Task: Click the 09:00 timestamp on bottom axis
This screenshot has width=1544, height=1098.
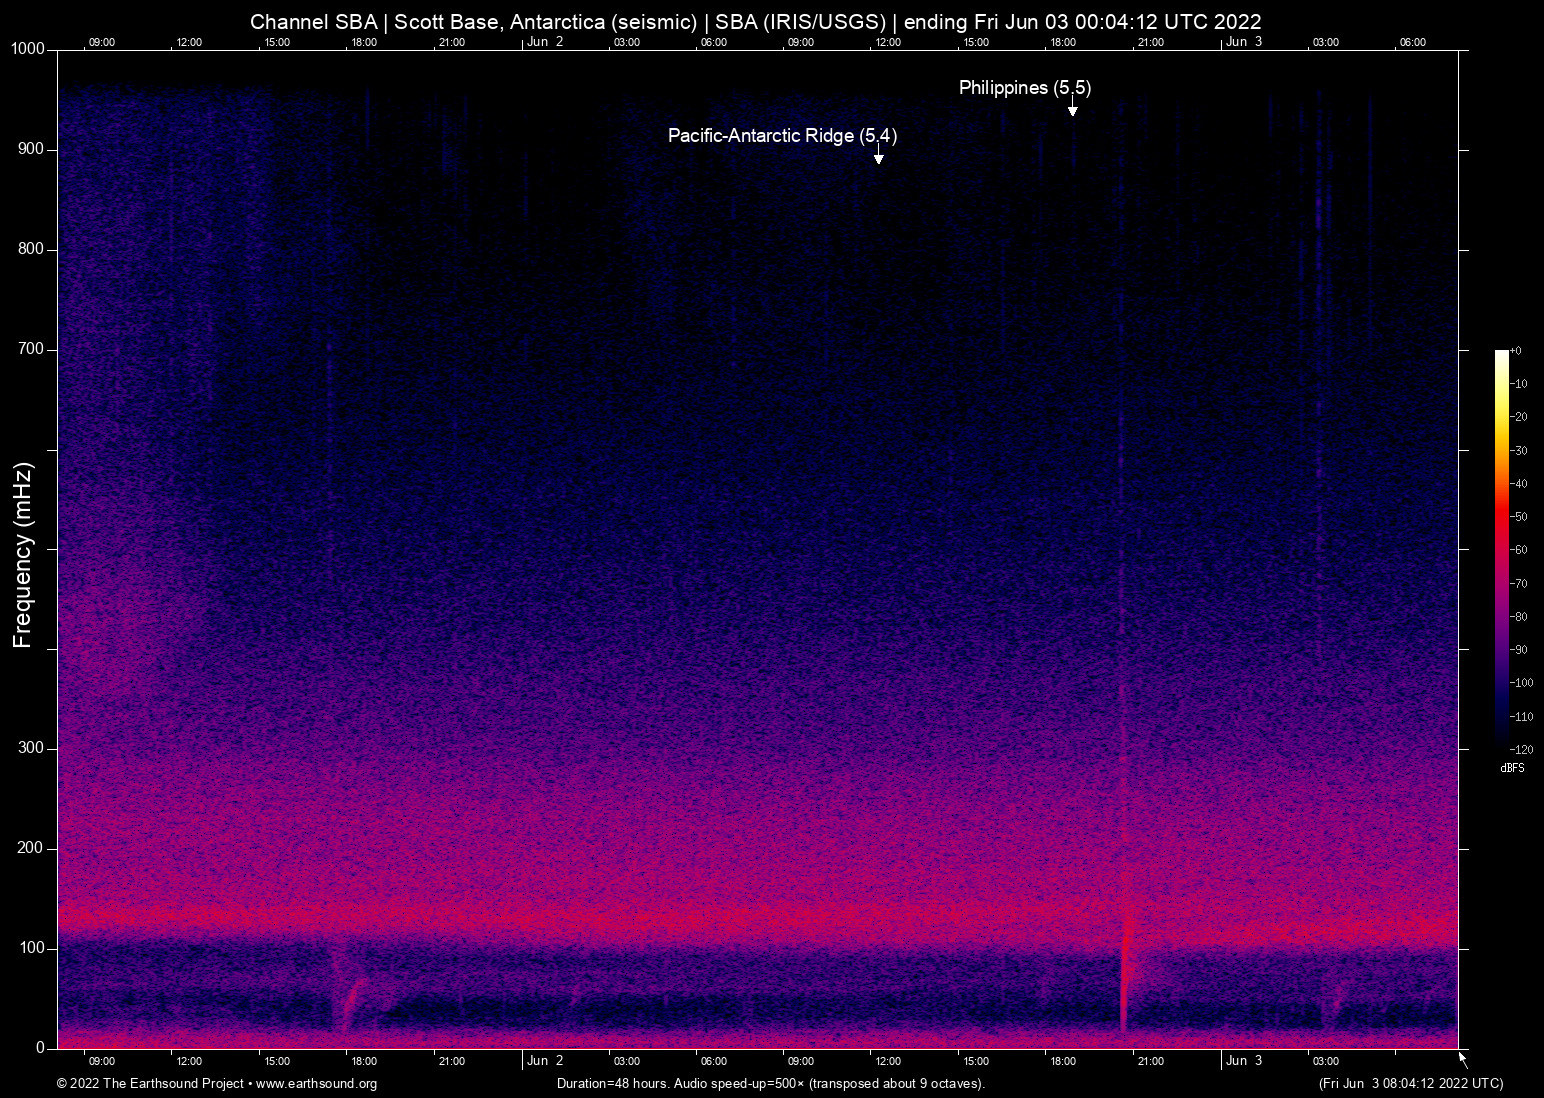Action: pyautogui.click(x=101, y=1061)
